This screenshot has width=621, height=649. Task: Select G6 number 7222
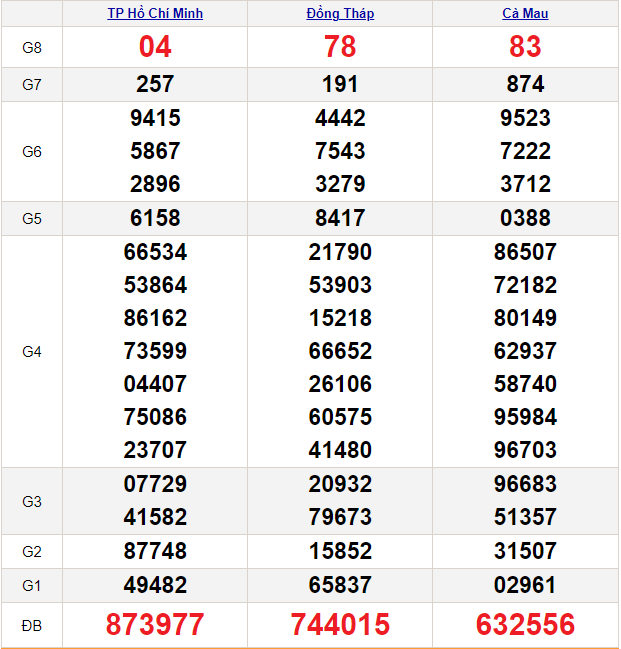click(x=525, y=151)
